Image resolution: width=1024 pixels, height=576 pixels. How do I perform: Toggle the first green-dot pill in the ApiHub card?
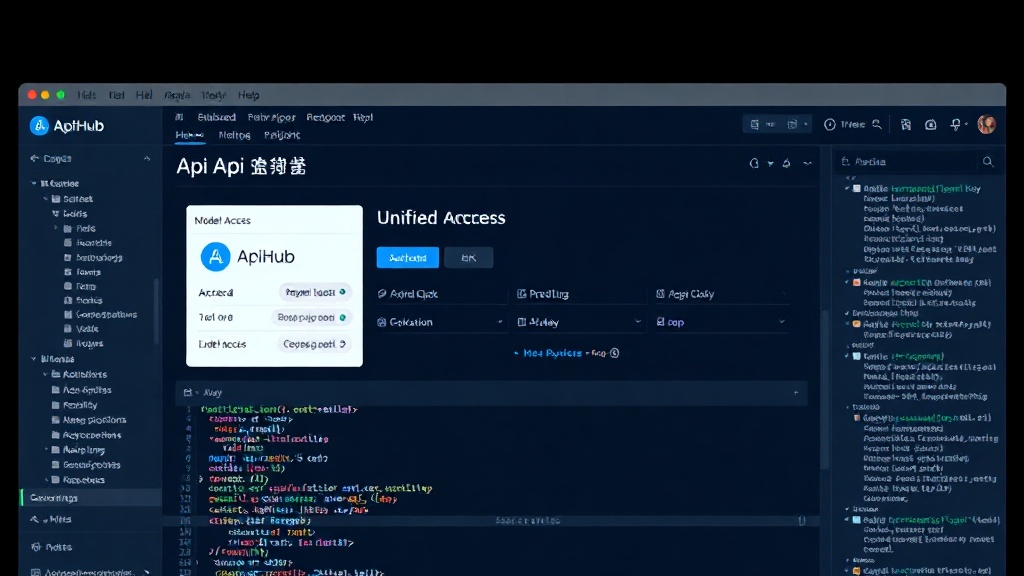point(316,292)
